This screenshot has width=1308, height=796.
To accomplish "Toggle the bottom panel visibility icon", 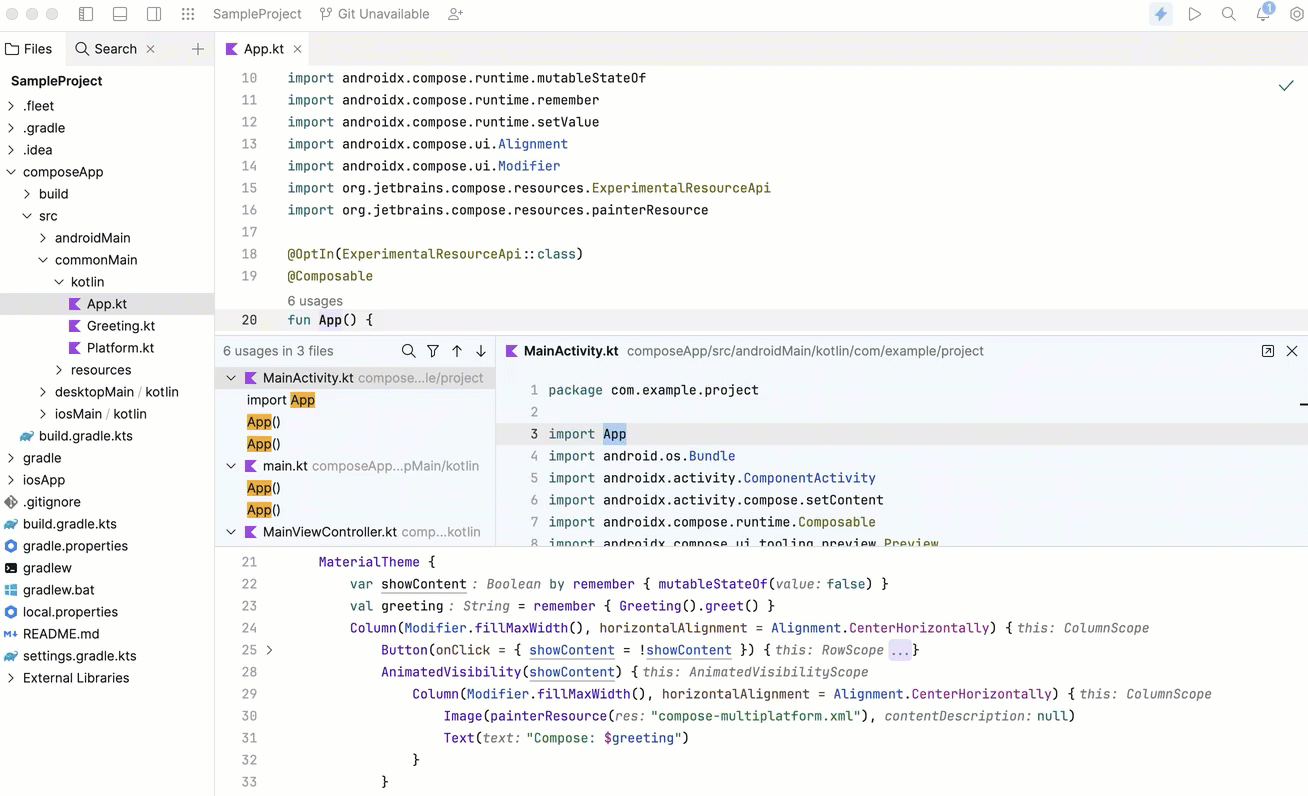I will click(x=120, y=14).
